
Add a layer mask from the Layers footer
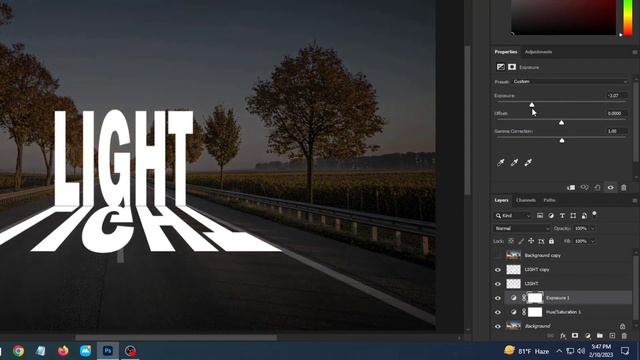coord(575,336)
